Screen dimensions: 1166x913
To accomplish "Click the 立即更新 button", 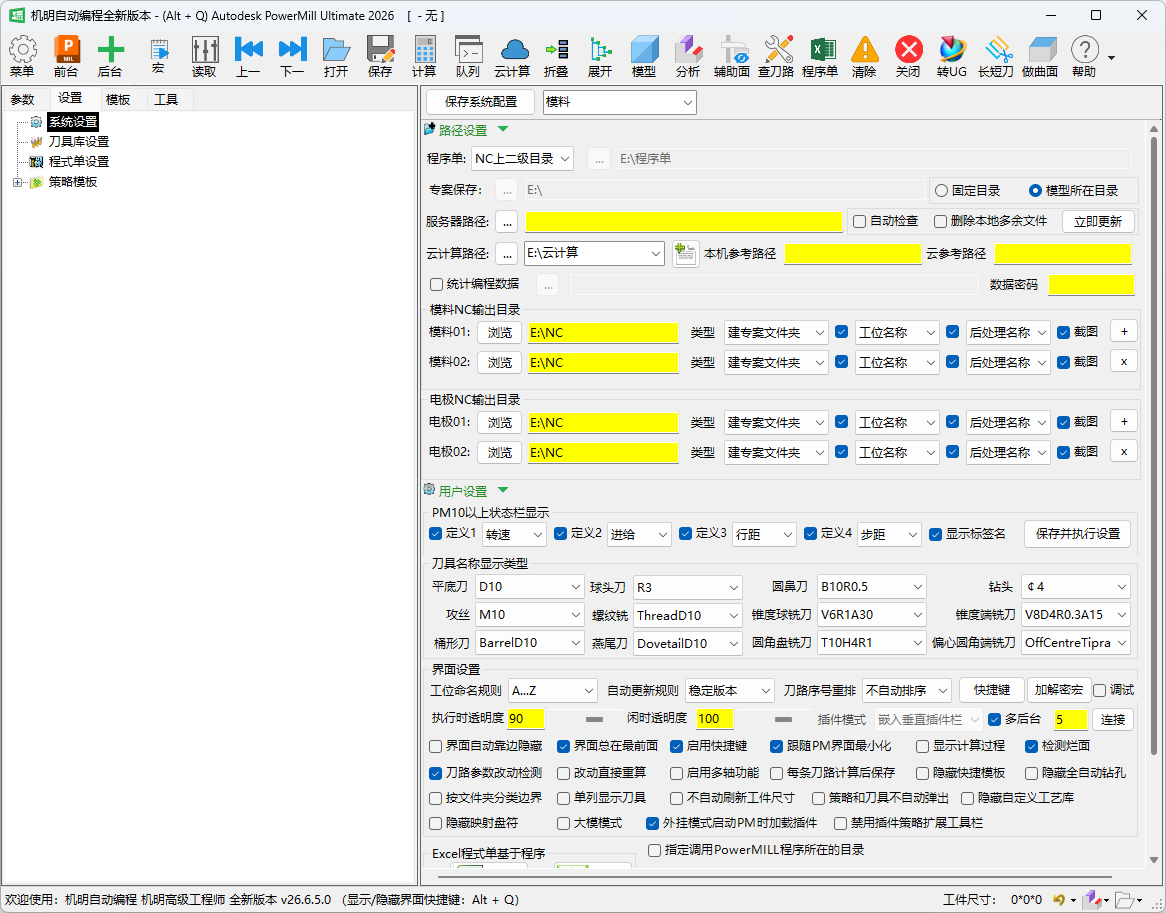I will (1098, 221).
